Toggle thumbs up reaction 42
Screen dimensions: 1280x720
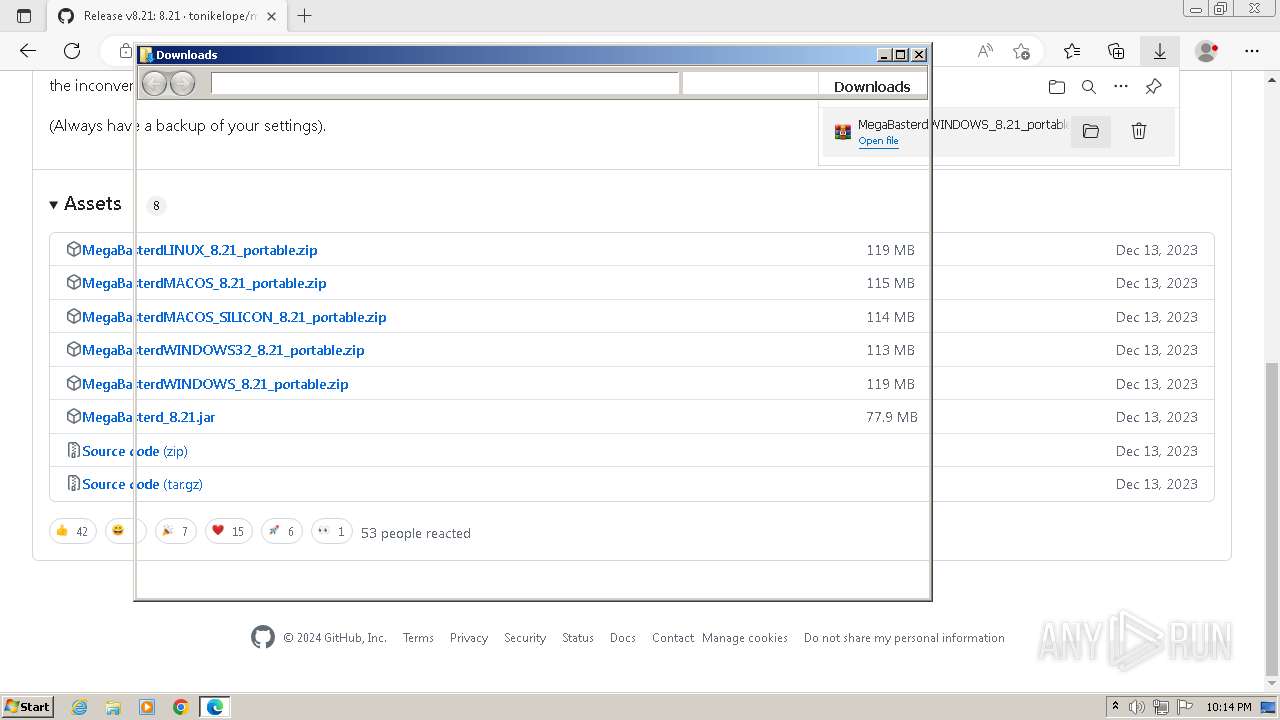(73, 531)
